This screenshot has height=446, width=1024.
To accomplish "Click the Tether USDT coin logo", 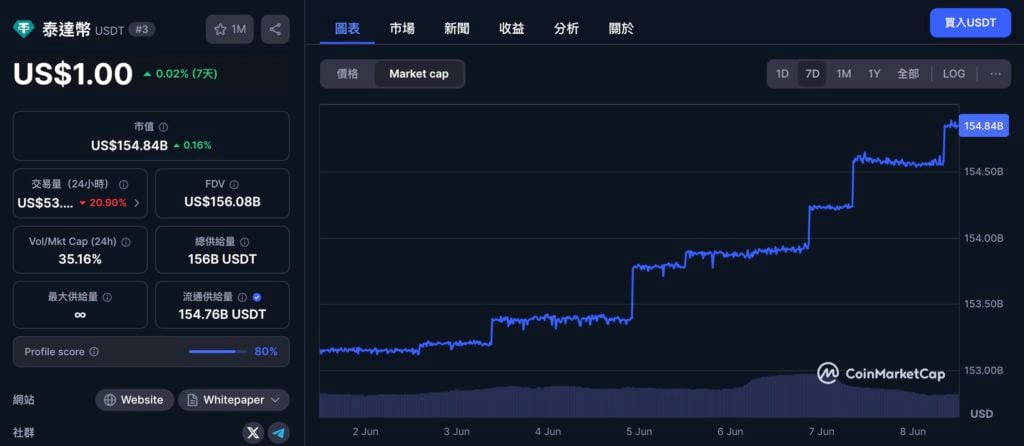I will [x=25, y=29].
